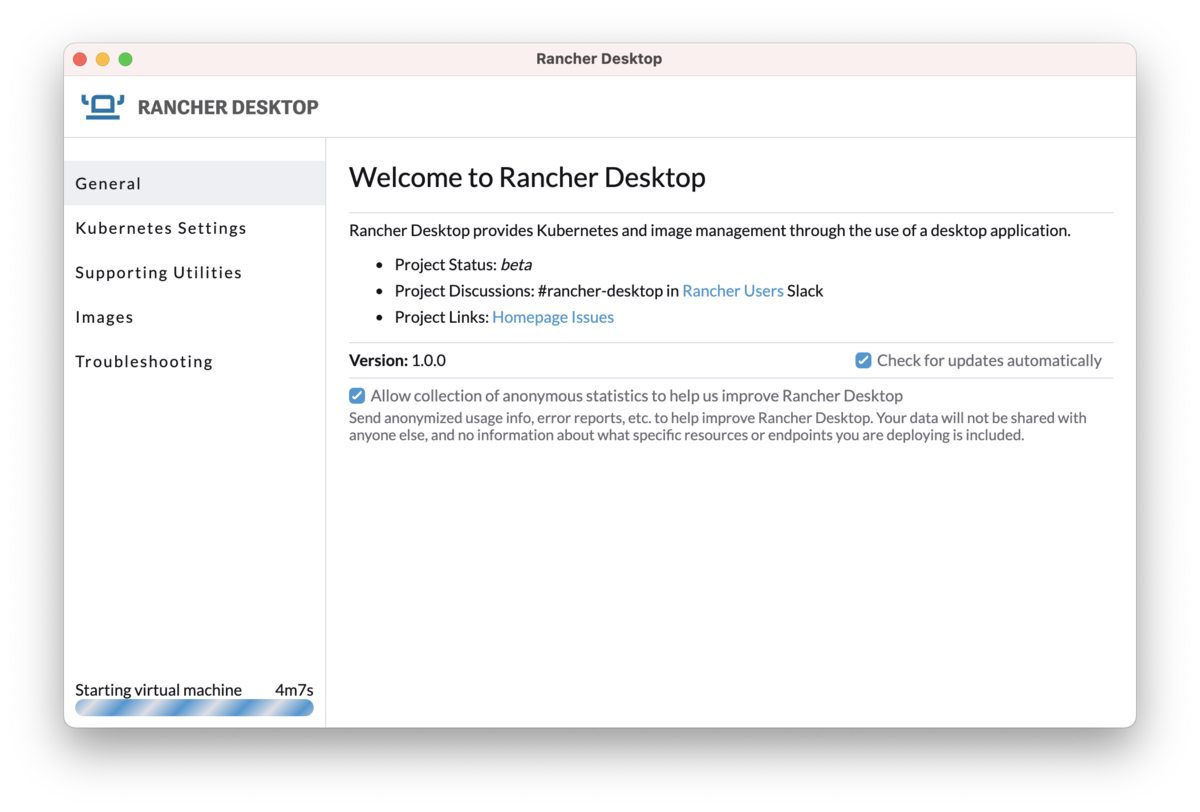Uncheck Allow collection of anonymous statistics
This screenshot has width=1200, height=812.
357,395
